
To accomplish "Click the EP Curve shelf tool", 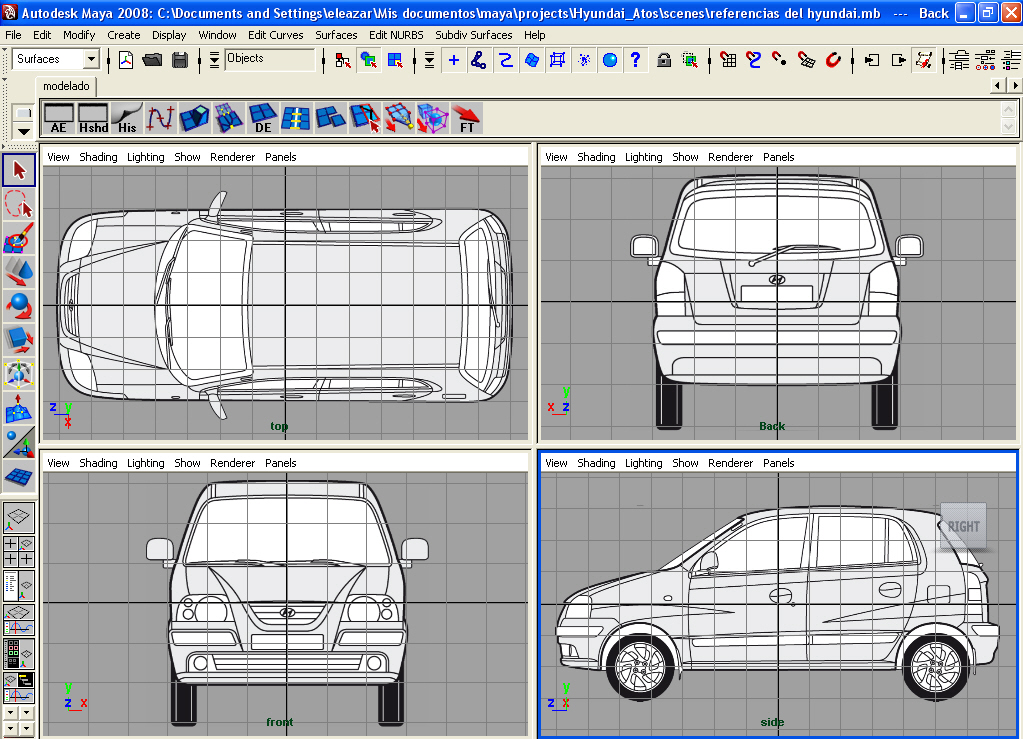I will coord(160,118).
